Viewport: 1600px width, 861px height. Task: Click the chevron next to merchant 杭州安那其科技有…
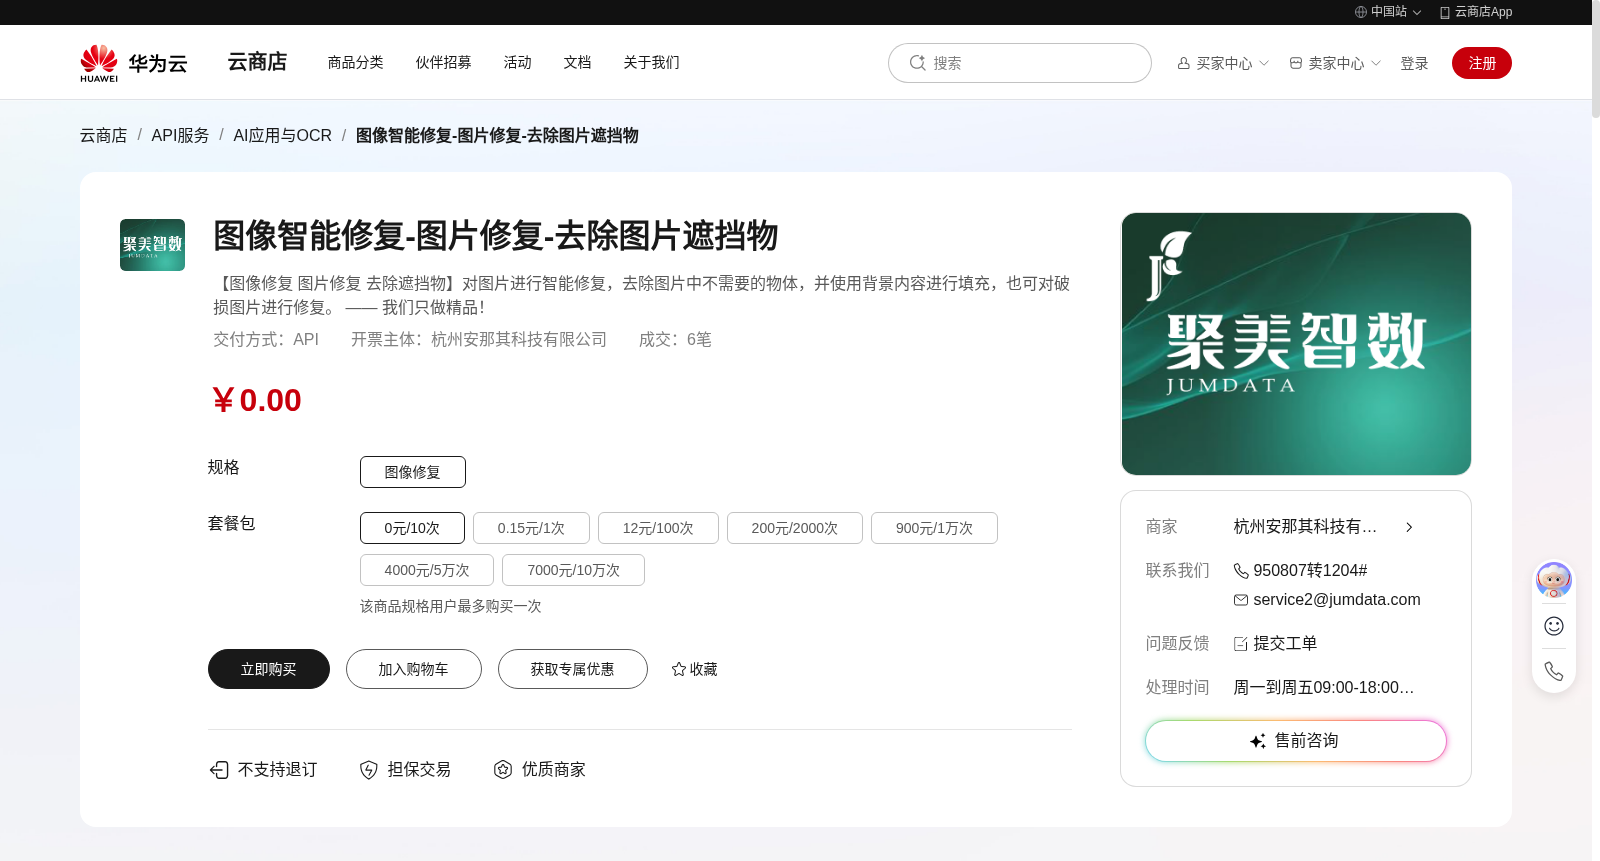coord(1409,527)
